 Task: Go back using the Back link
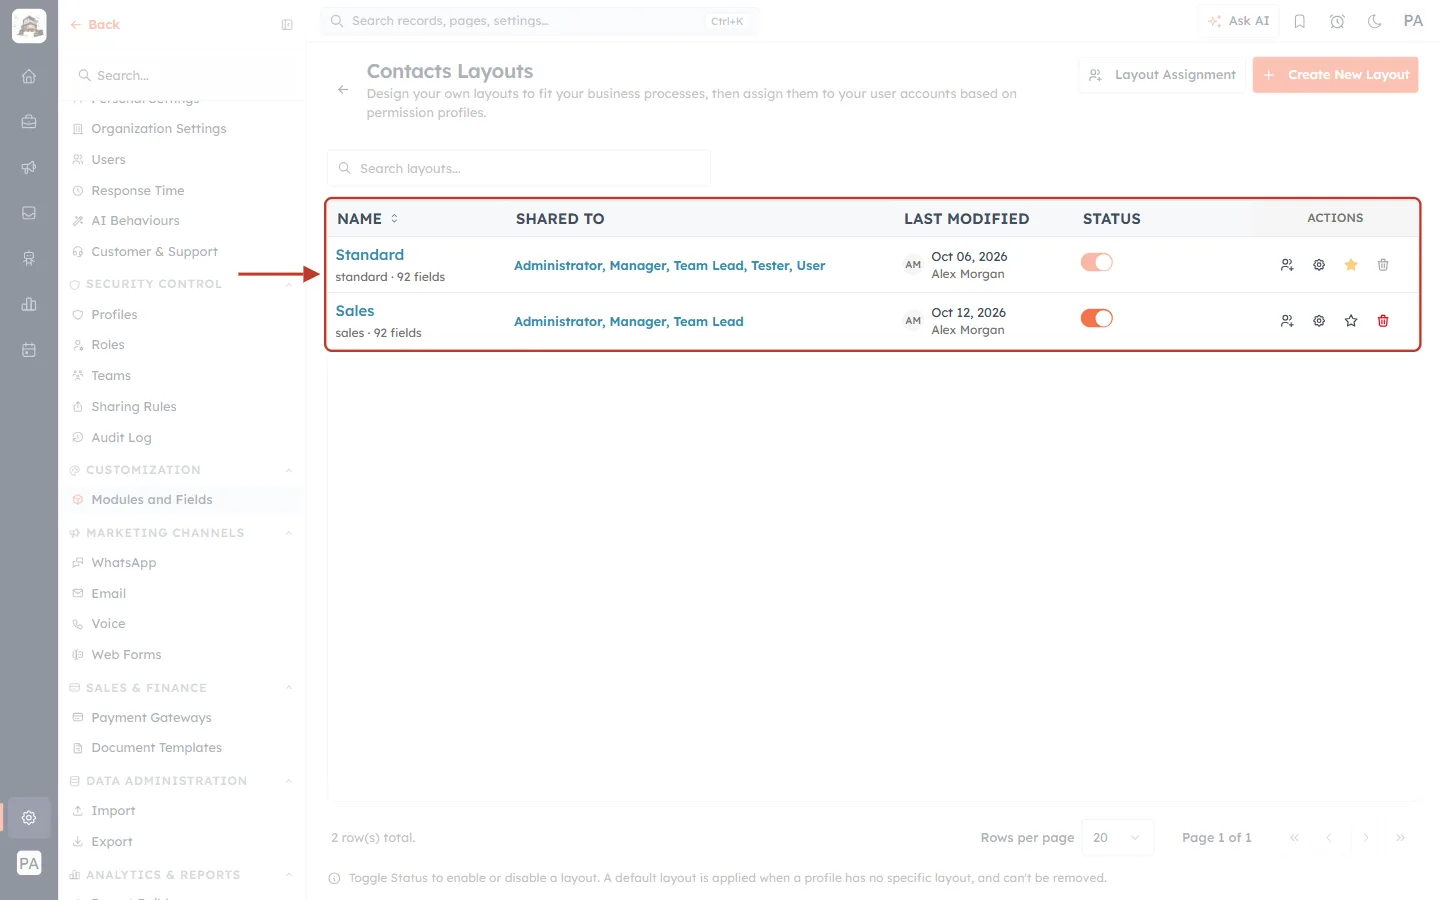pyautogui.click(x=95, y=25)
